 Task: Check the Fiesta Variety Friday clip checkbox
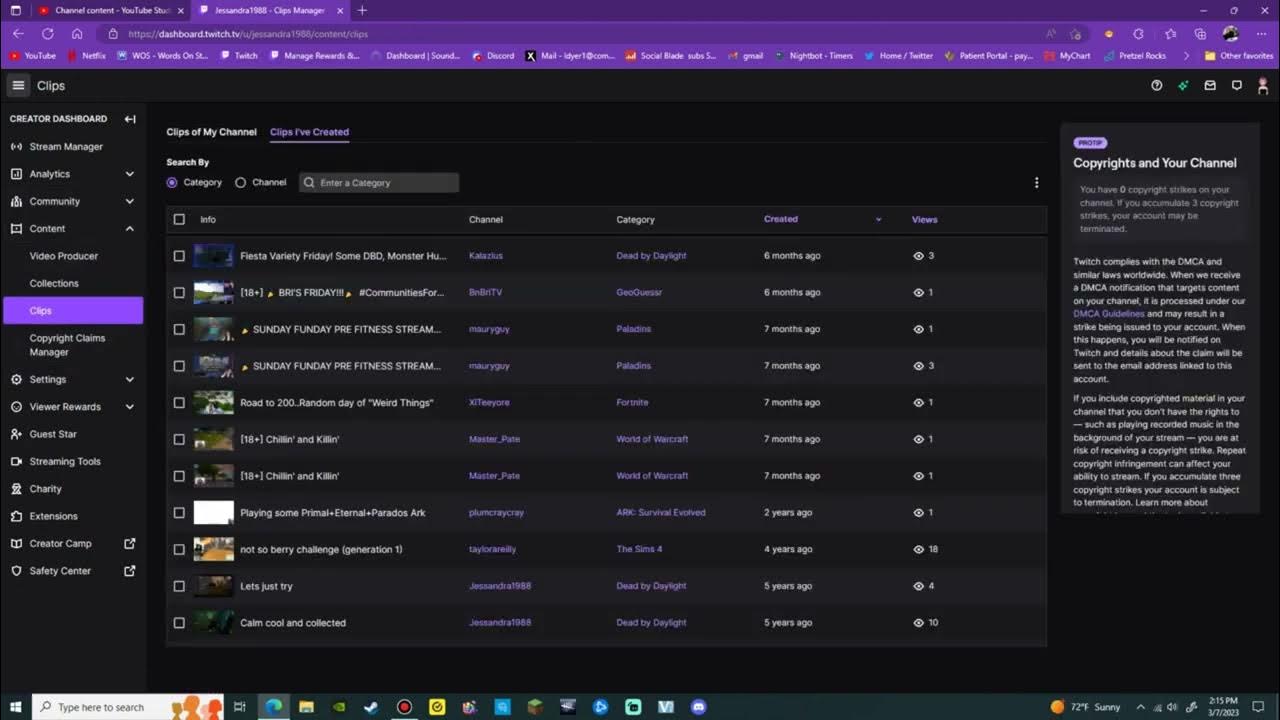tap(179, 256)
